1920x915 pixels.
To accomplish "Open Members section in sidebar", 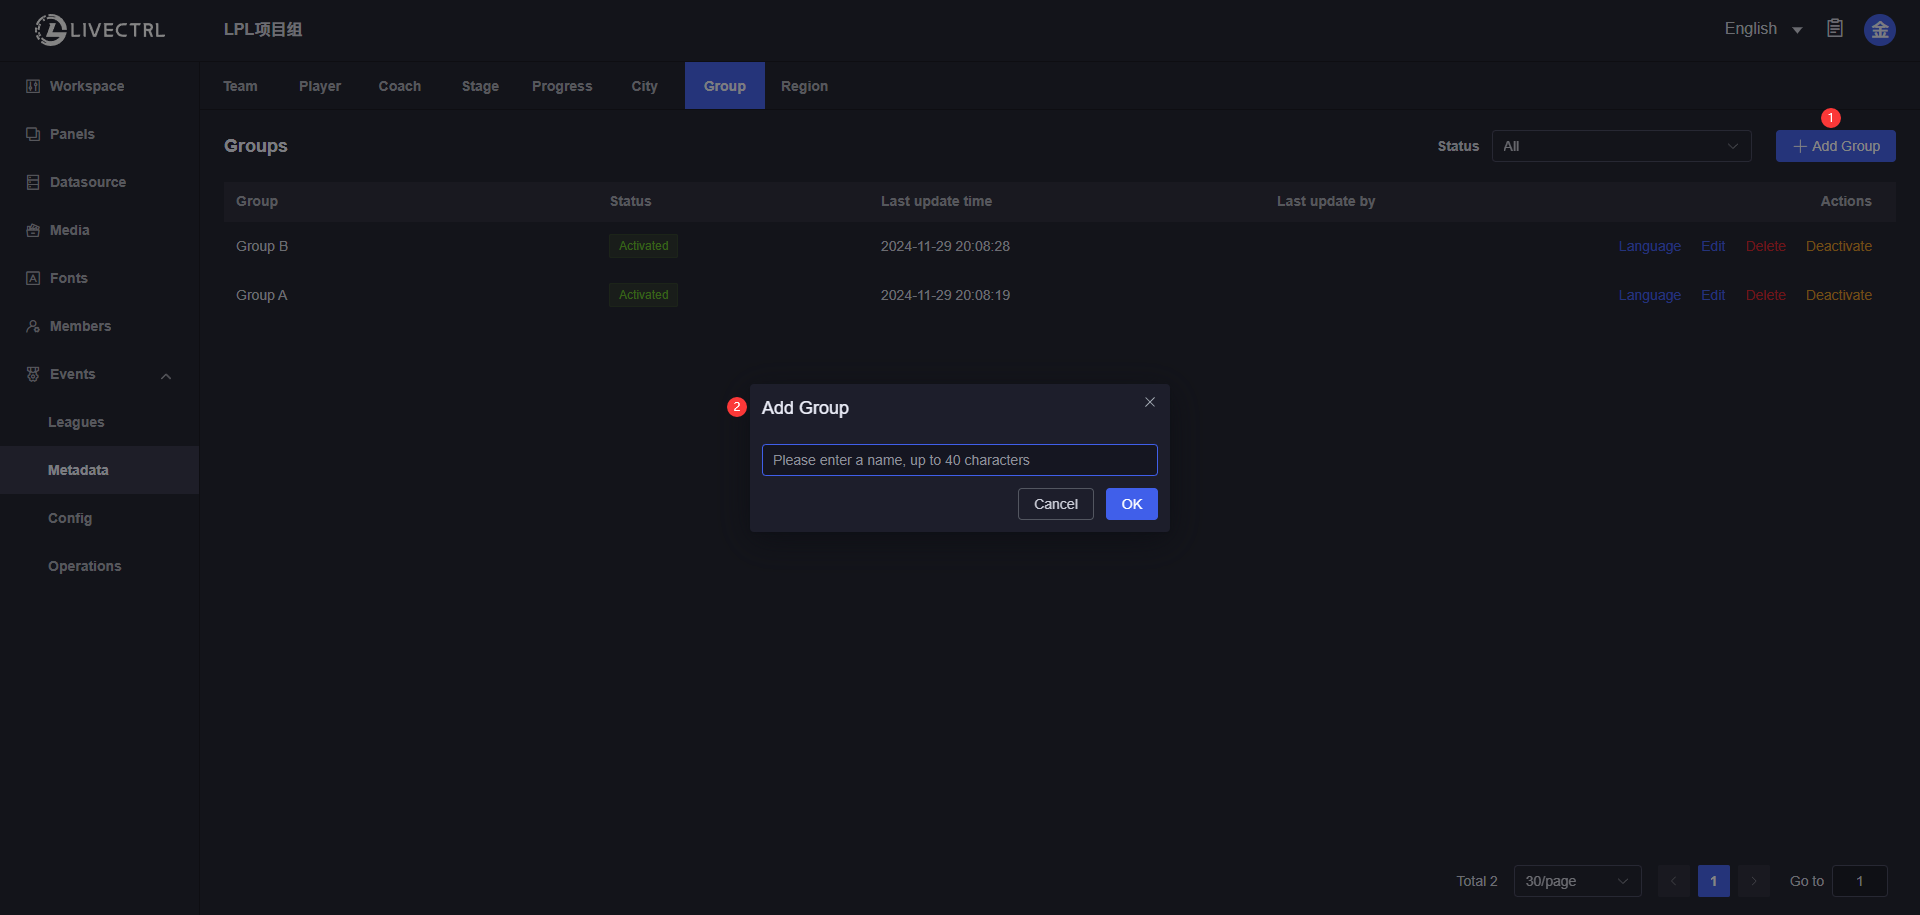I will coord(80,326).
